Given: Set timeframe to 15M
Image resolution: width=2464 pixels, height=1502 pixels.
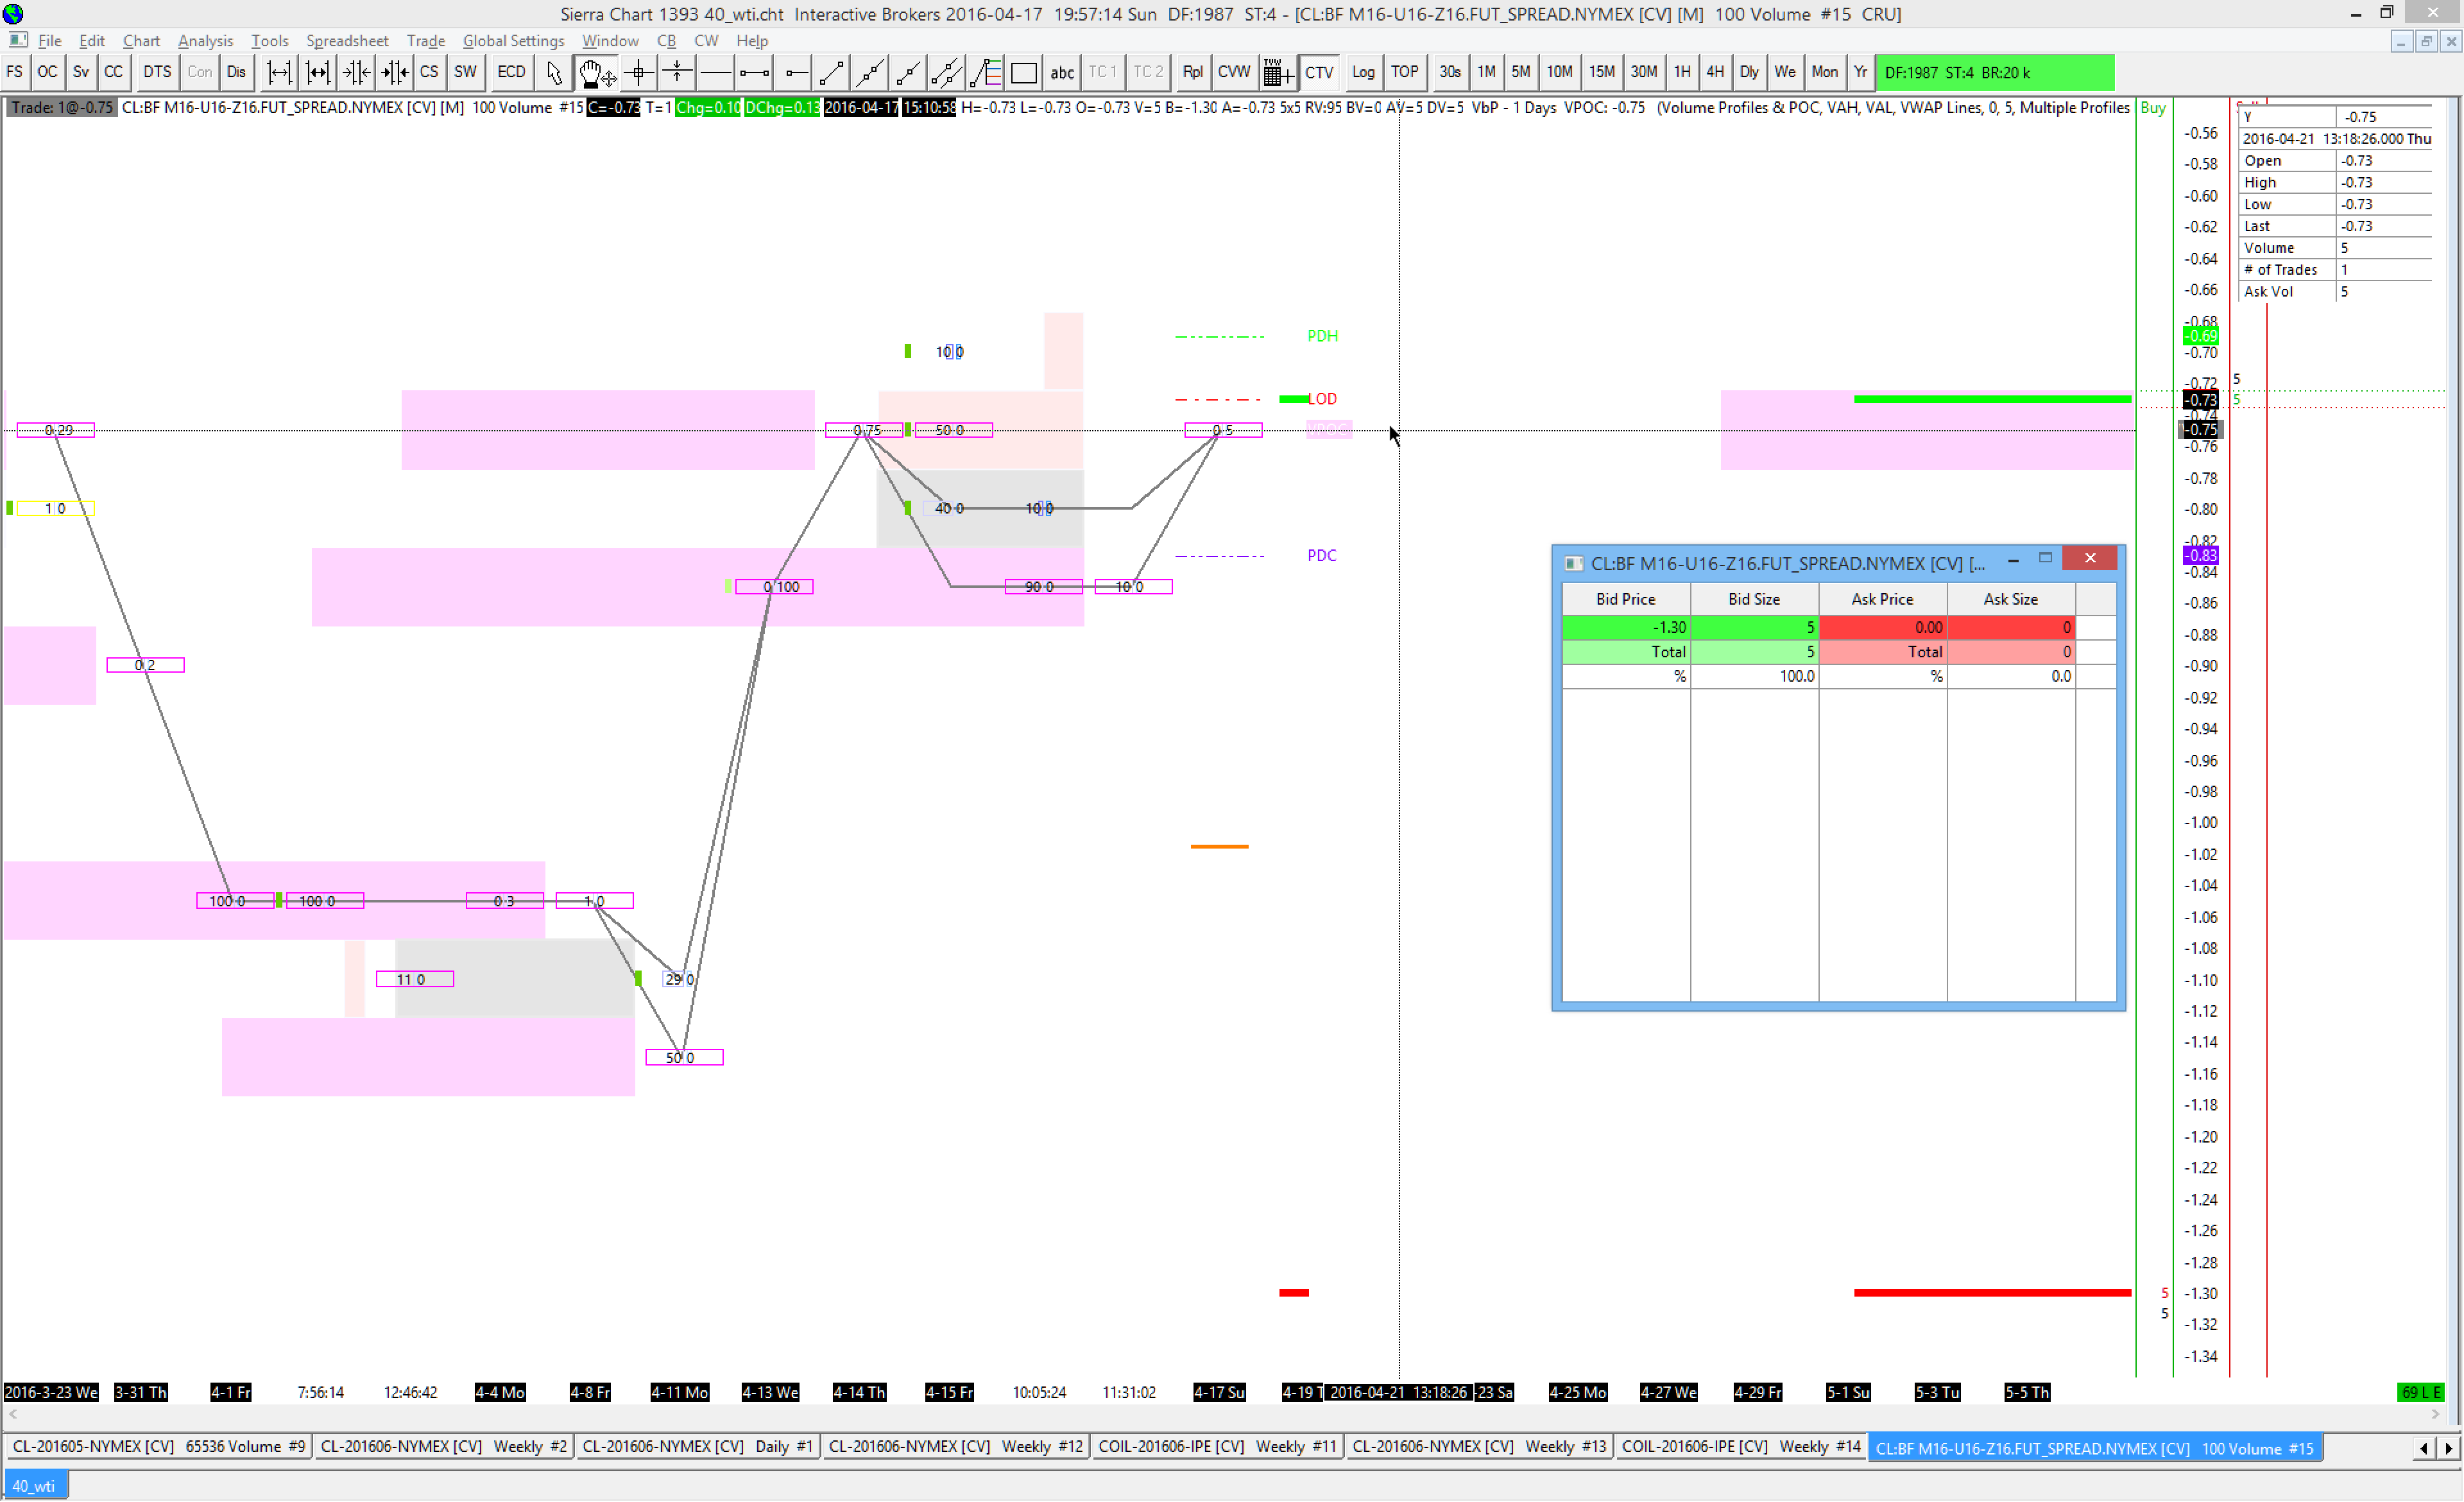Looking at the screenshot, I should pyautogui.click(x=1601, y=73).
